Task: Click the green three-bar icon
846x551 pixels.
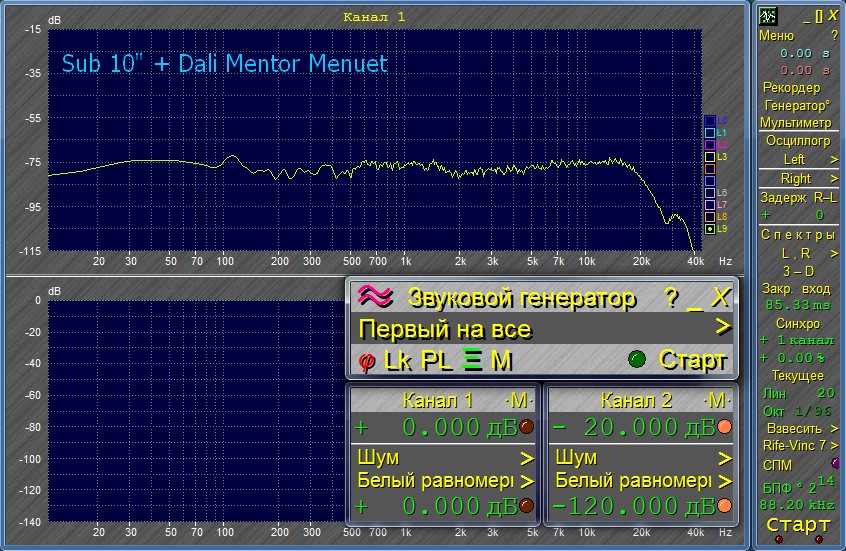Action: pos(472,360)
